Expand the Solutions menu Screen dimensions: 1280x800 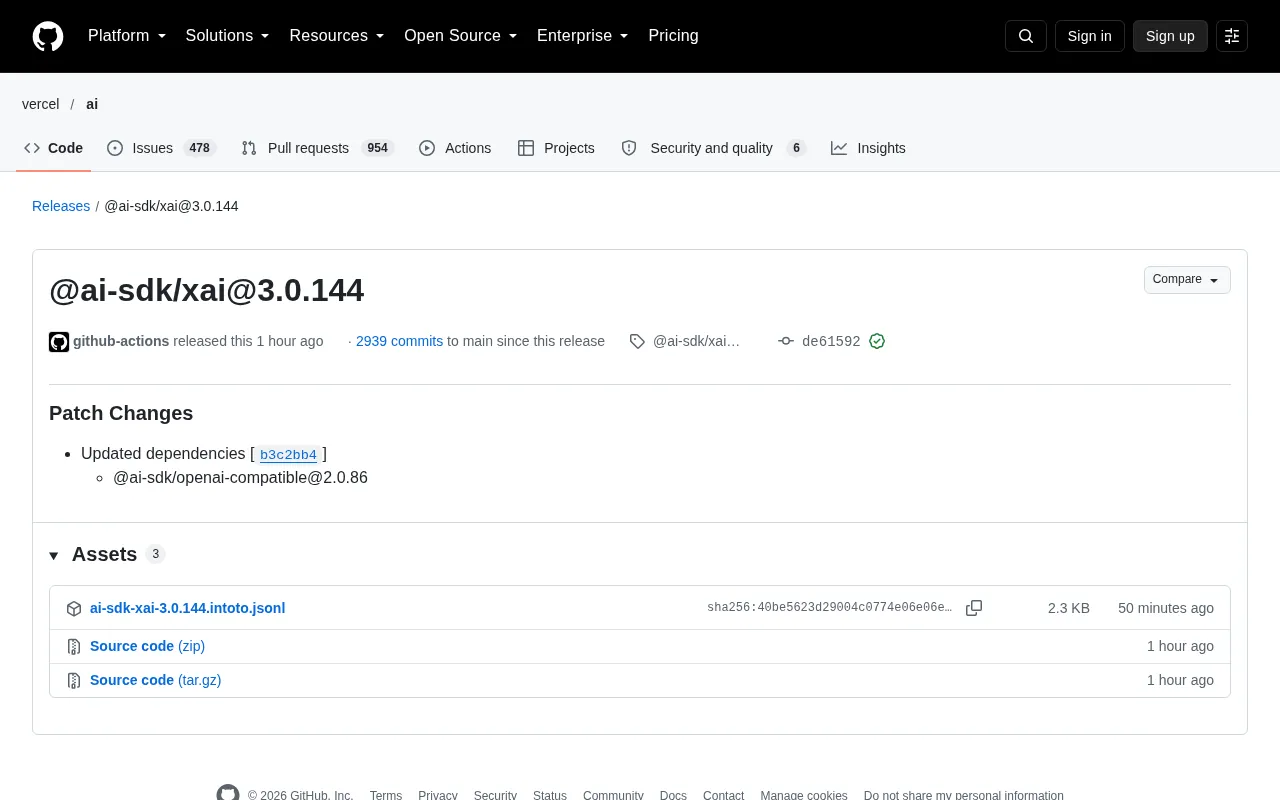coord(228,36)
